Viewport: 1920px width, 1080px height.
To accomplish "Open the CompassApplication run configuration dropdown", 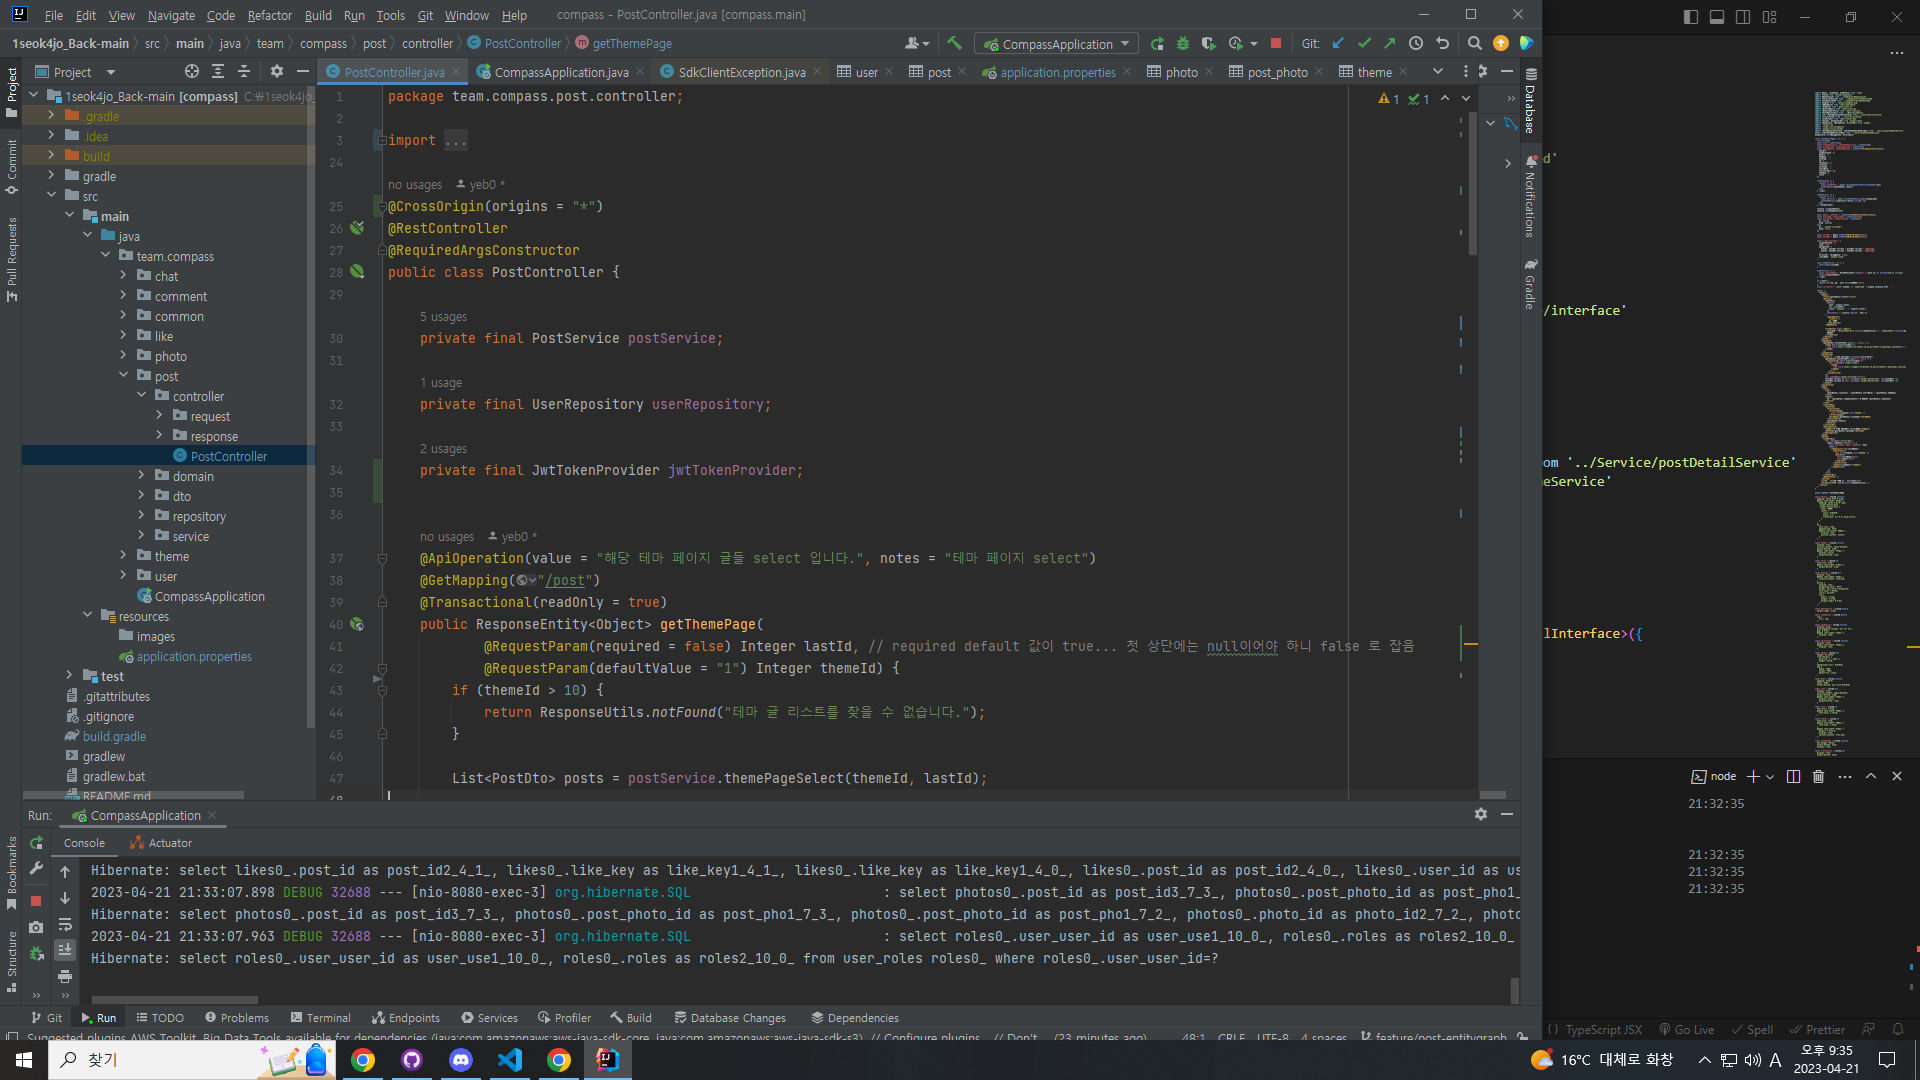I will click(x=1057, y=44).
